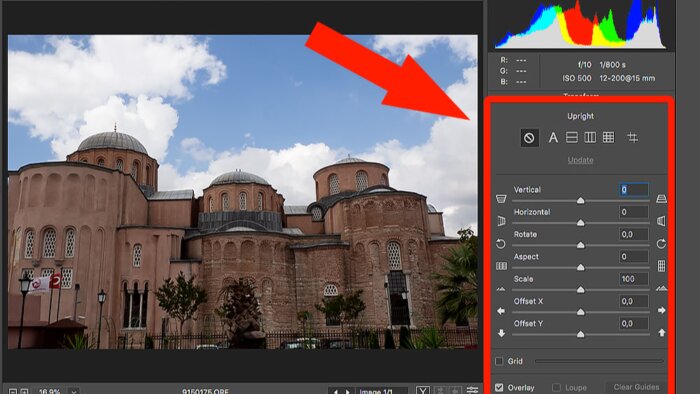The width and height of the screenshot is (700, 394).
Task: Focus the Vertical value field
Action: [x=634, y=190]
